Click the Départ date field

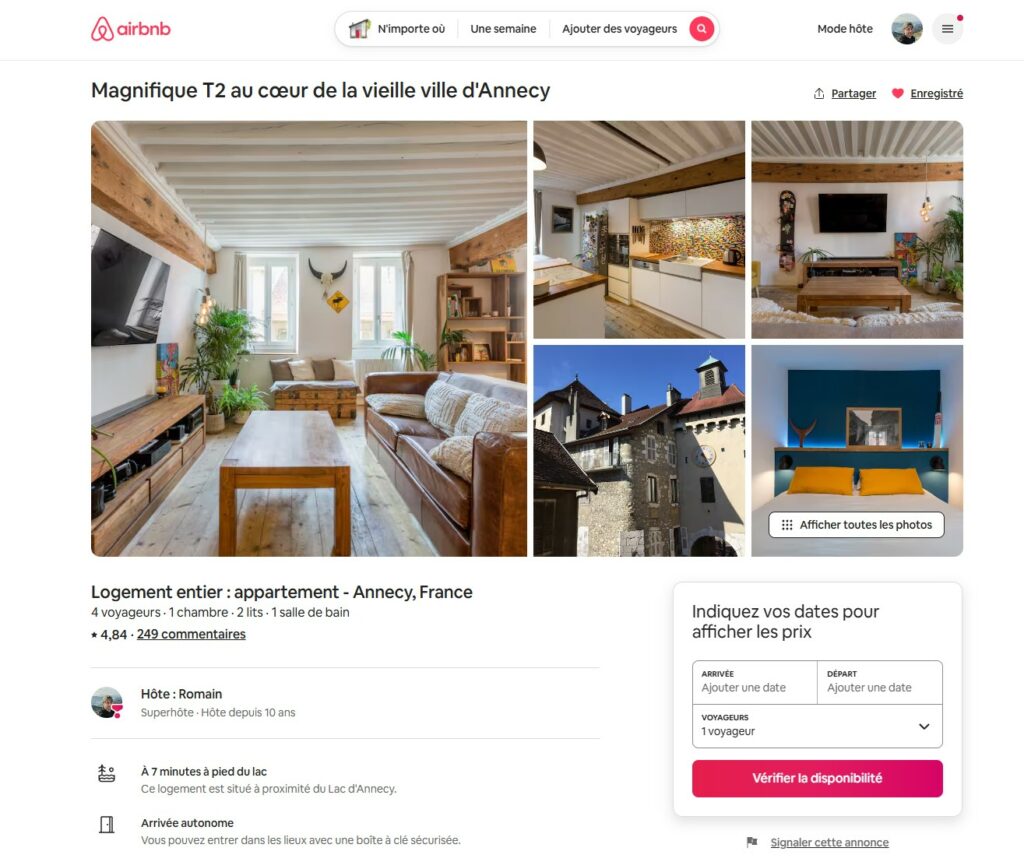pyautogui.click(x=880, y=682)
